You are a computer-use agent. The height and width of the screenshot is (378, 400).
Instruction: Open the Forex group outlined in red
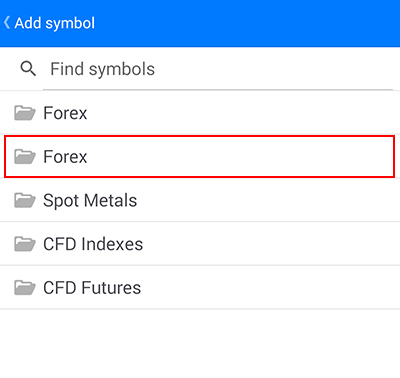coord(199,156)
